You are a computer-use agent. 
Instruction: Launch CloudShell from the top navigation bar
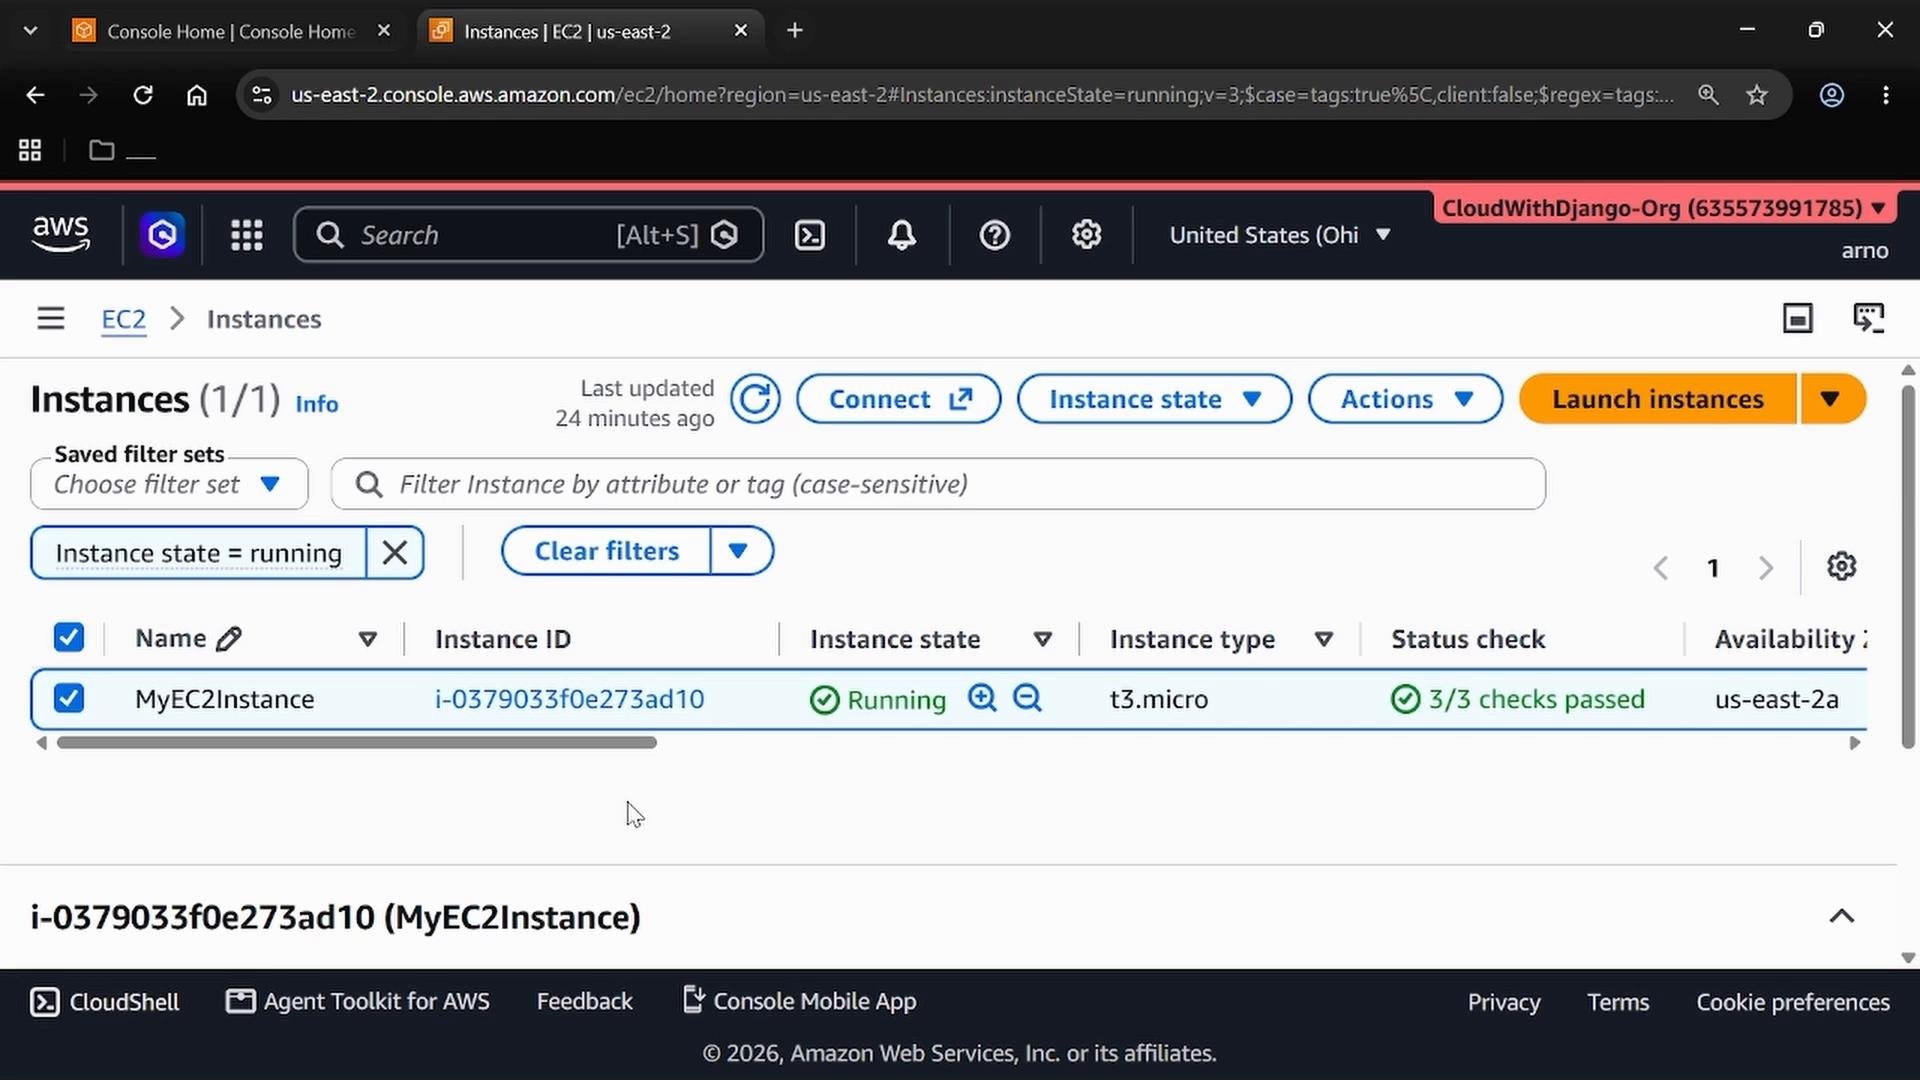coord(809,235)
